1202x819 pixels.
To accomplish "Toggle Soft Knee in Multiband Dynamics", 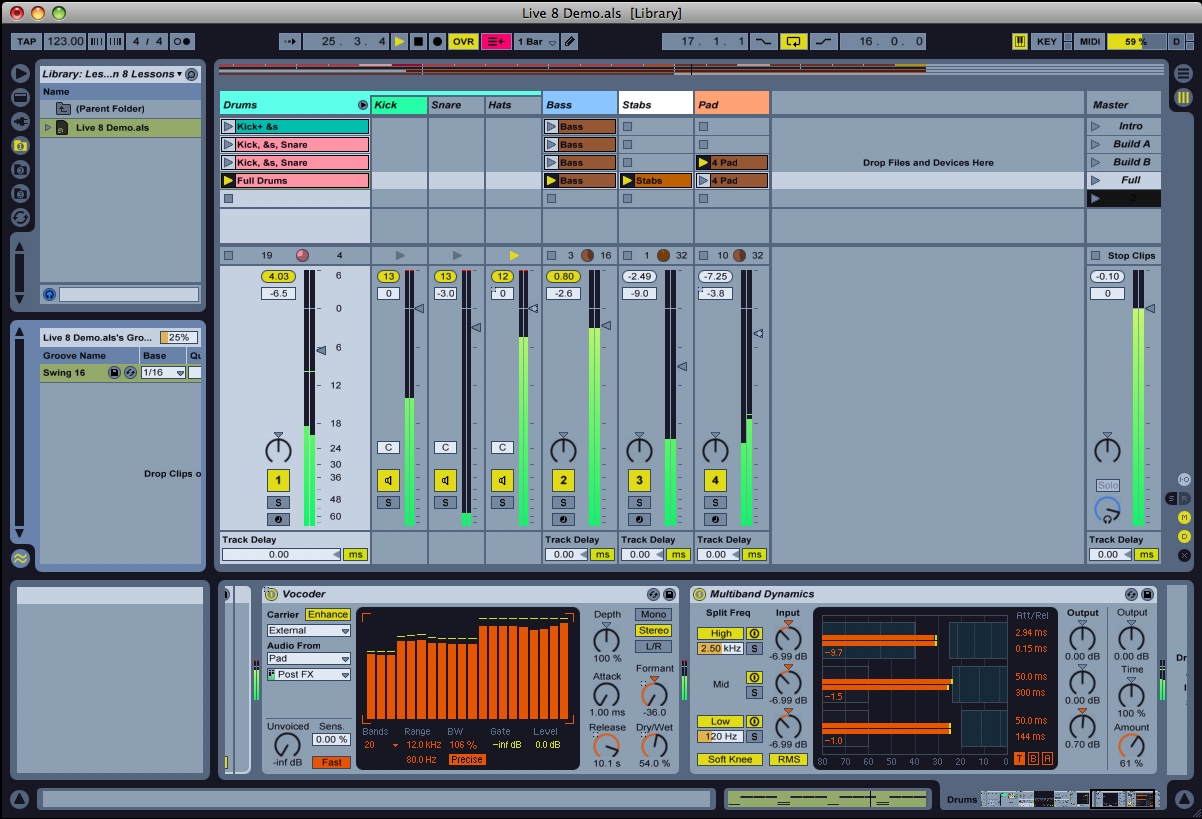I will [x=730, y=759].
